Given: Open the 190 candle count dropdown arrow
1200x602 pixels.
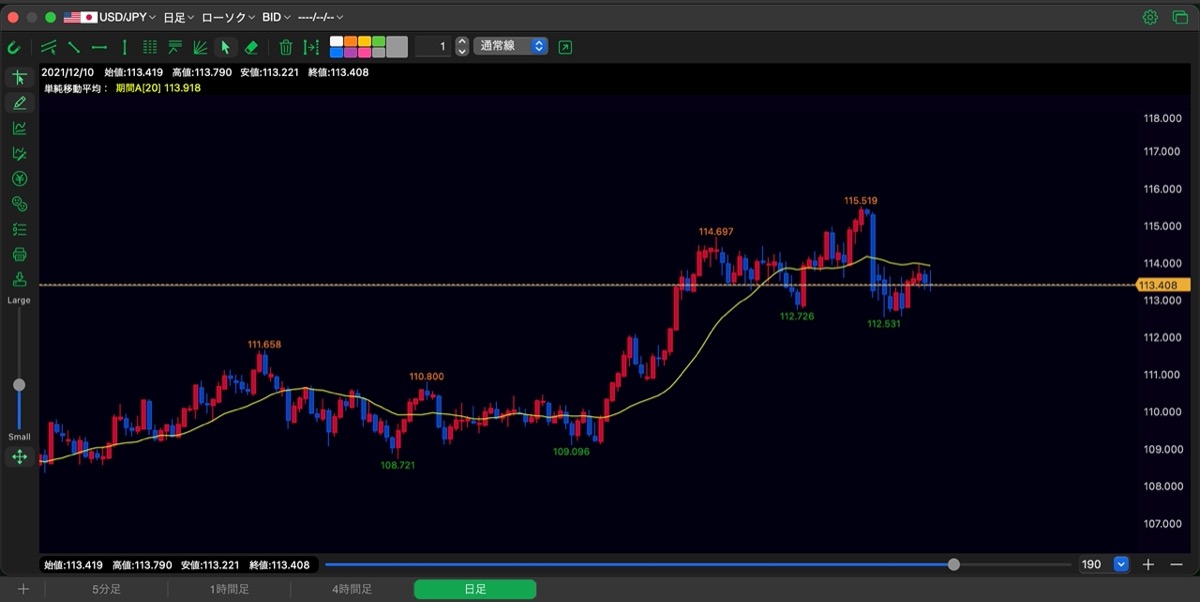Looking at the screenshot, I should [x=1121, y=565].
